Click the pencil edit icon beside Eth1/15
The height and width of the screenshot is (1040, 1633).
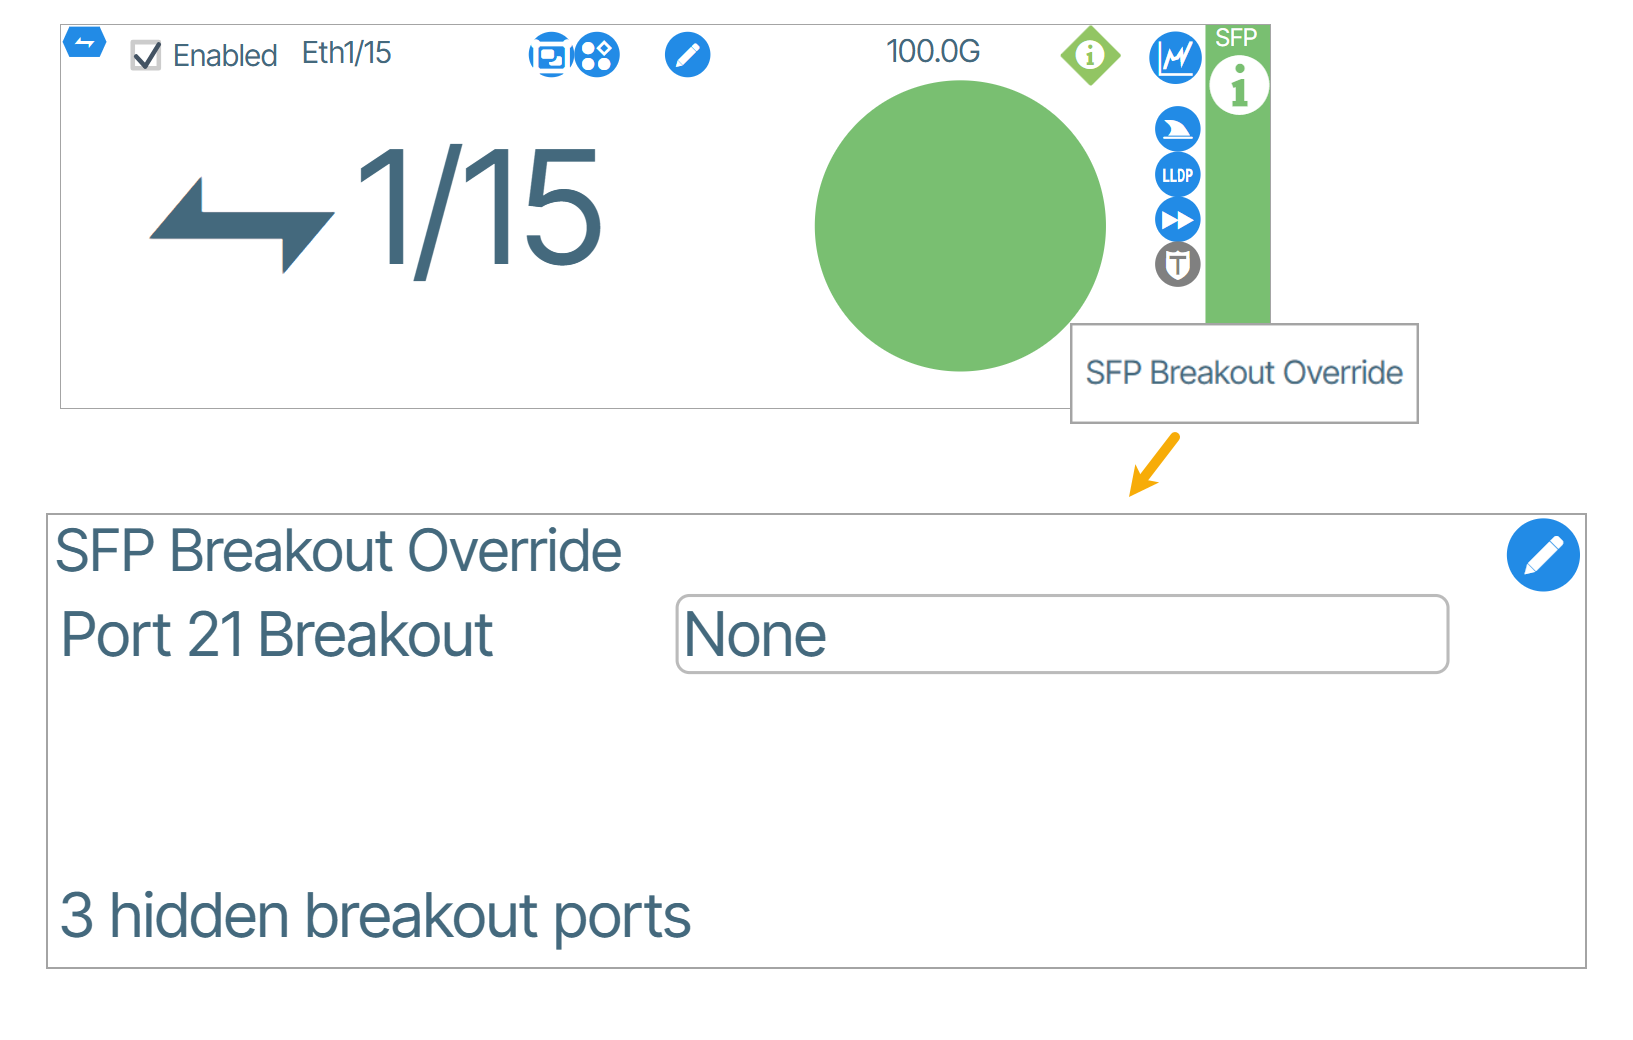click(687, 55)
